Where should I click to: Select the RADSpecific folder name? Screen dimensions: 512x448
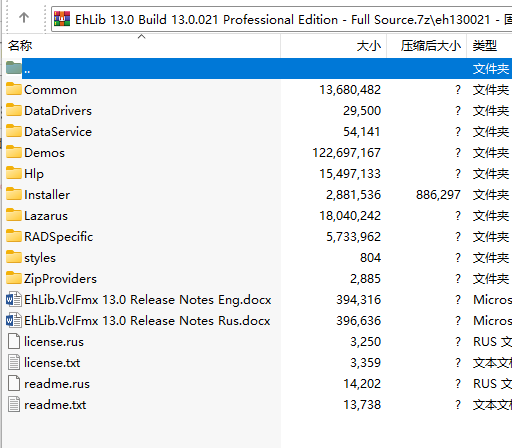pos(58,237)
